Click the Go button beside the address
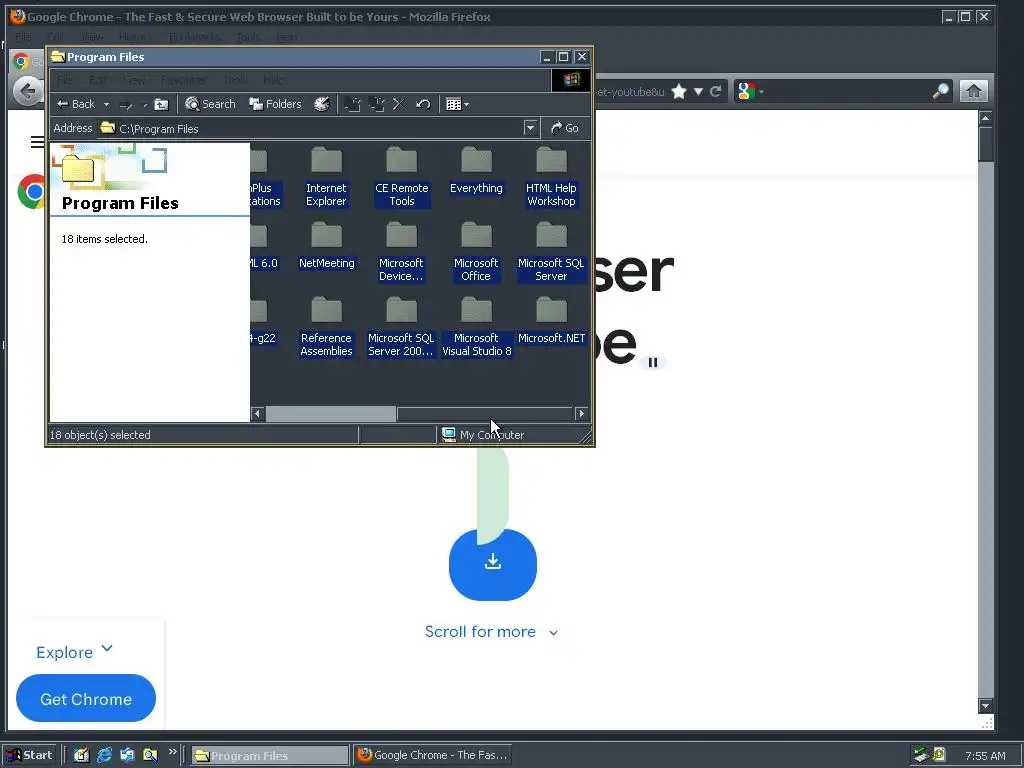Image resolution: width=1024 pixels, height=768 pixels. coord(565,128)
